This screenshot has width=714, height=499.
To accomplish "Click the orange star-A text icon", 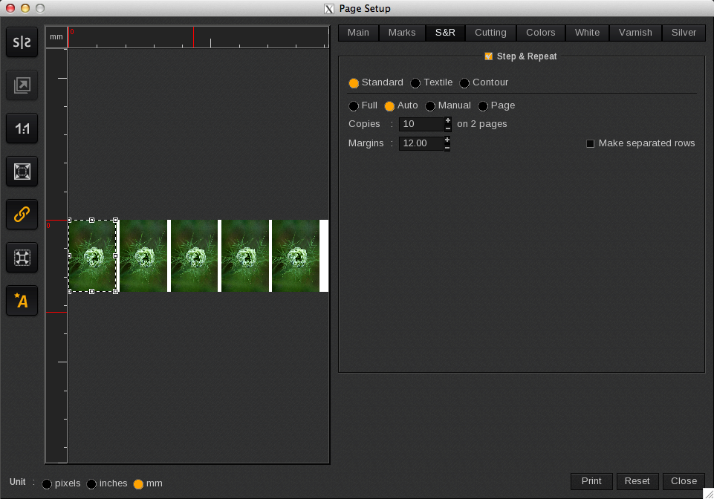I will (x=22, y=300).
